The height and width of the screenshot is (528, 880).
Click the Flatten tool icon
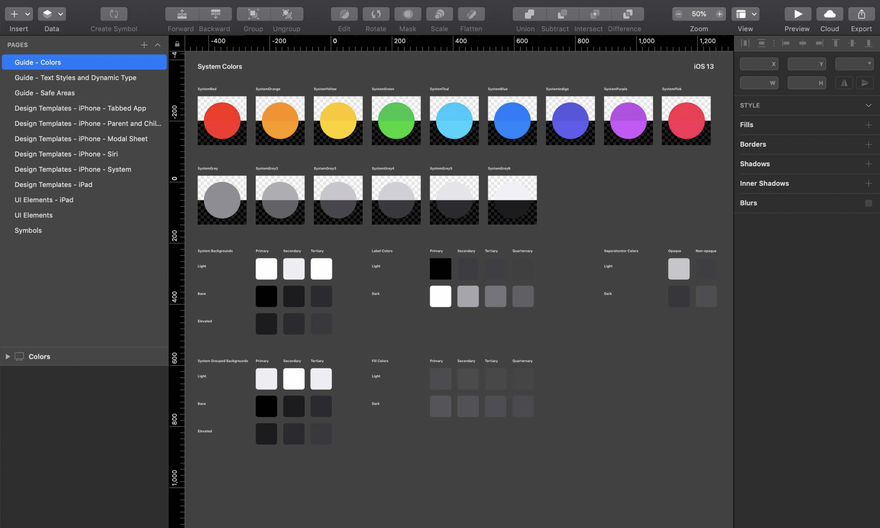click(x=471, y=14)
